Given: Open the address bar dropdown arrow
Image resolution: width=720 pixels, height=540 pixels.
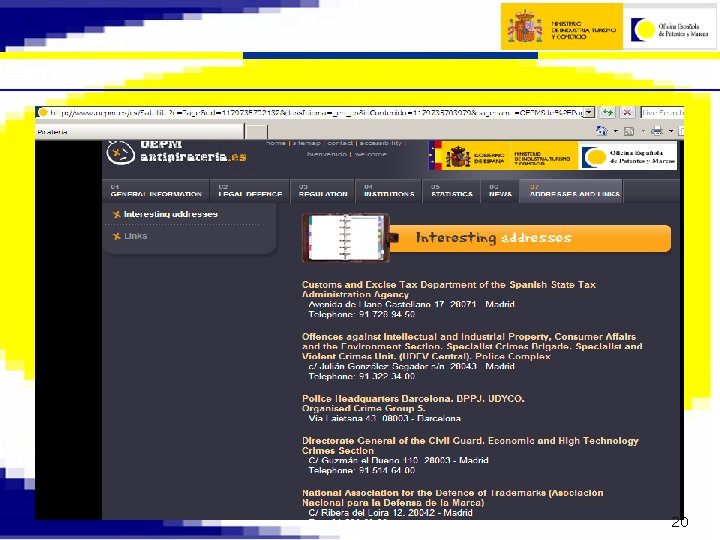Looking at the screenshot, I should tap(589, 112).
